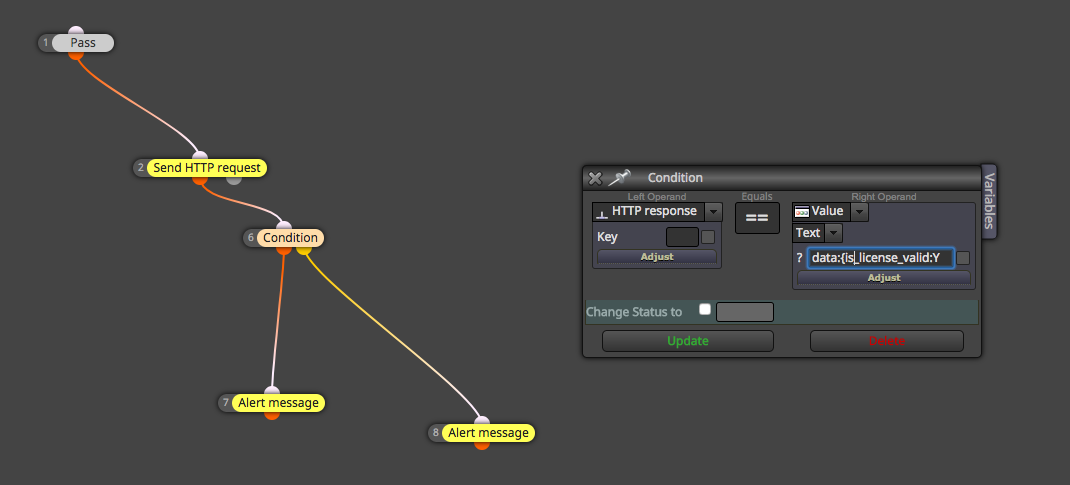Click the number 2 badge on Send HTTP request
1070x485 pixels.
point(141,168)
